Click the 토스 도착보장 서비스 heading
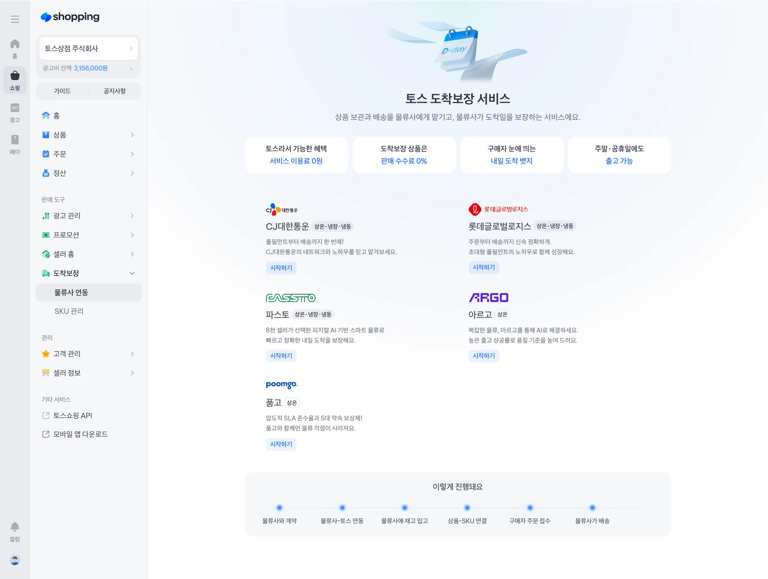This screenshot has width=768, height=579. [457, 98]
